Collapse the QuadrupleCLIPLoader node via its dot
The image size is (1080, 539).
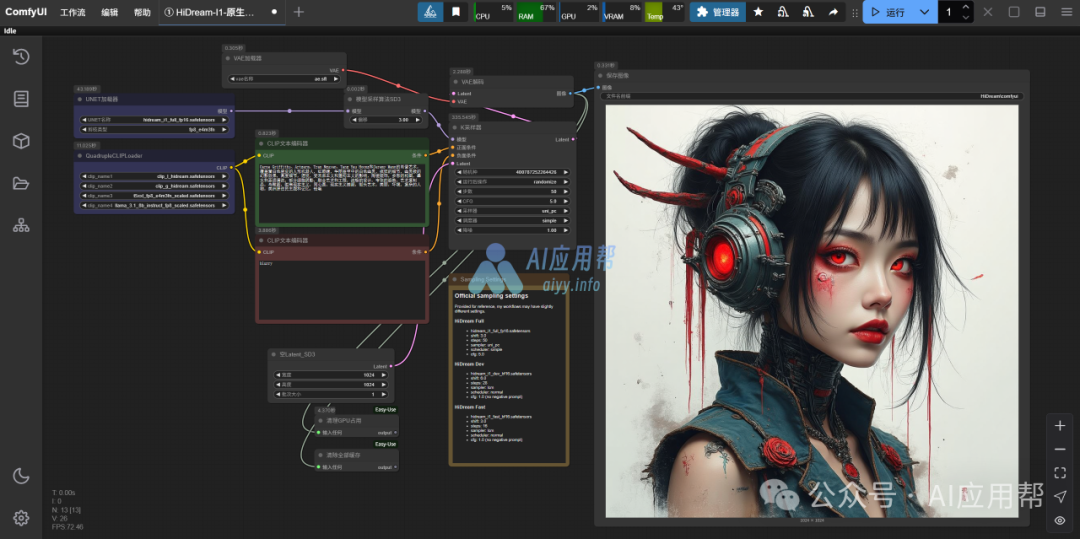(x=80, y=156)
